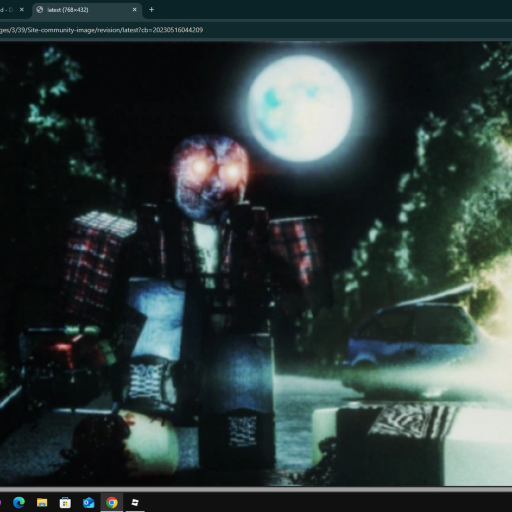The image size is (512, 512).
Task: Click the displayed monster image in the page
Action: point(256,263)
